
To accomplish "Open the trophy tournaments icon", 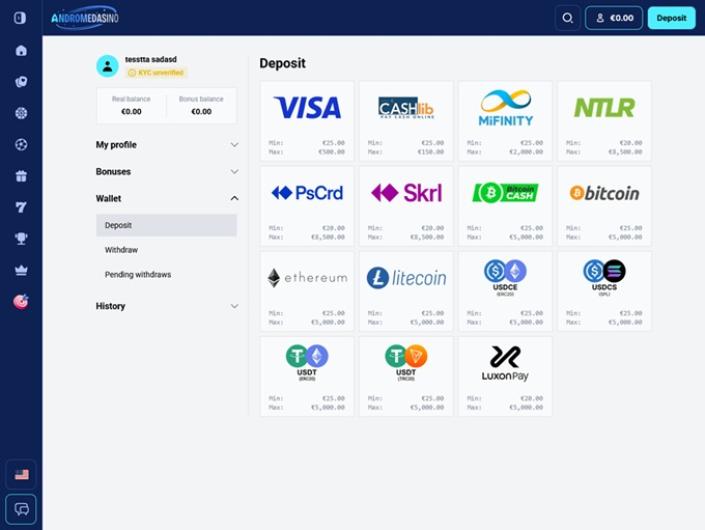I will [21, 238].
